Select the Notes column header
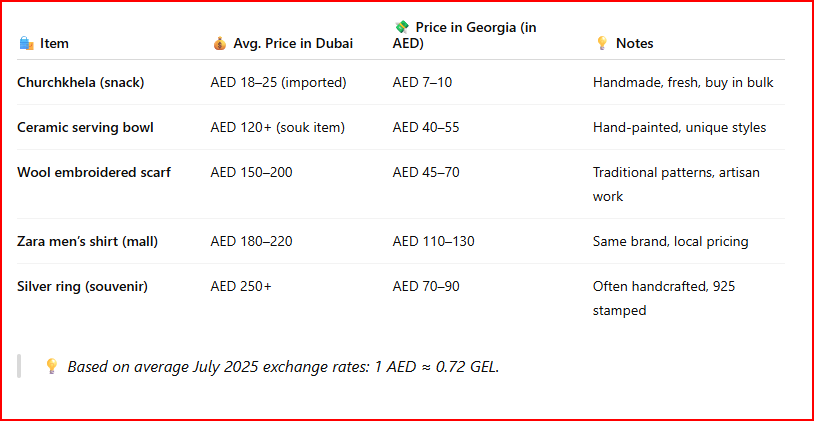 [x=634, y=44]
